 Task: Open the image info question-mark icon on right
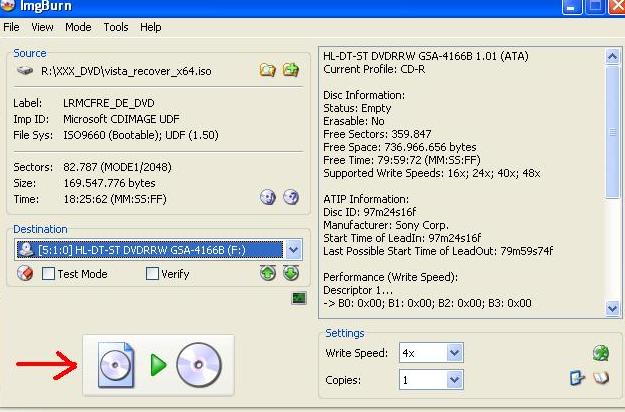coord(291,197)
